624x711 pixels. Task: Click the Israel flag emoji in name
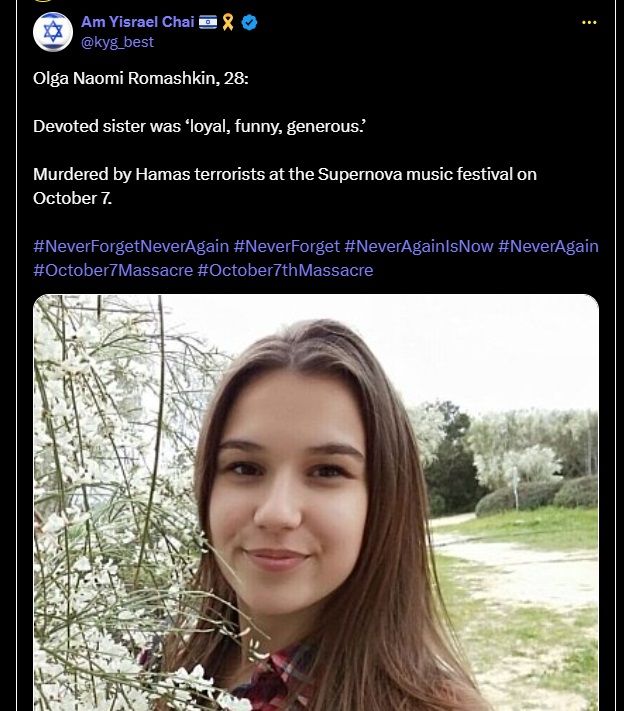[x=208, y=22]
